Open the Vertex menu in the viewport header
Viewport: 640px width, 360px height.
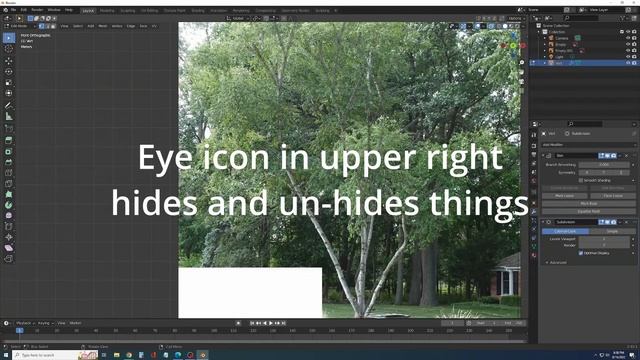click(117, 26)
